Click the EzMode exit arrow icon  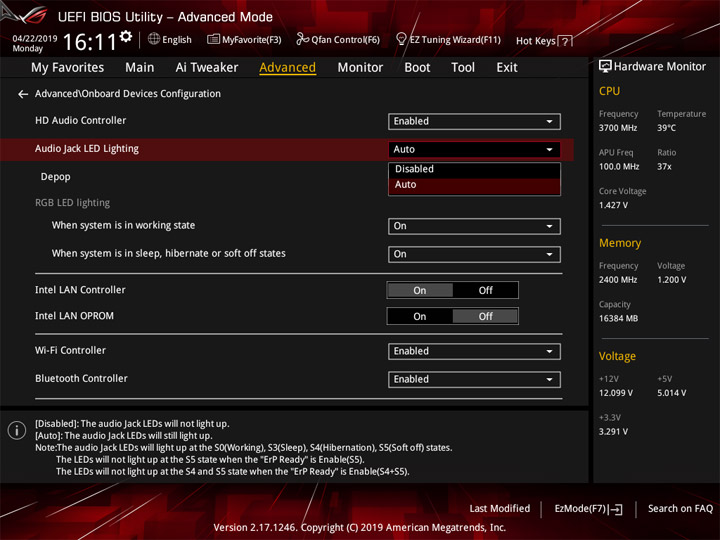[617, 509]
